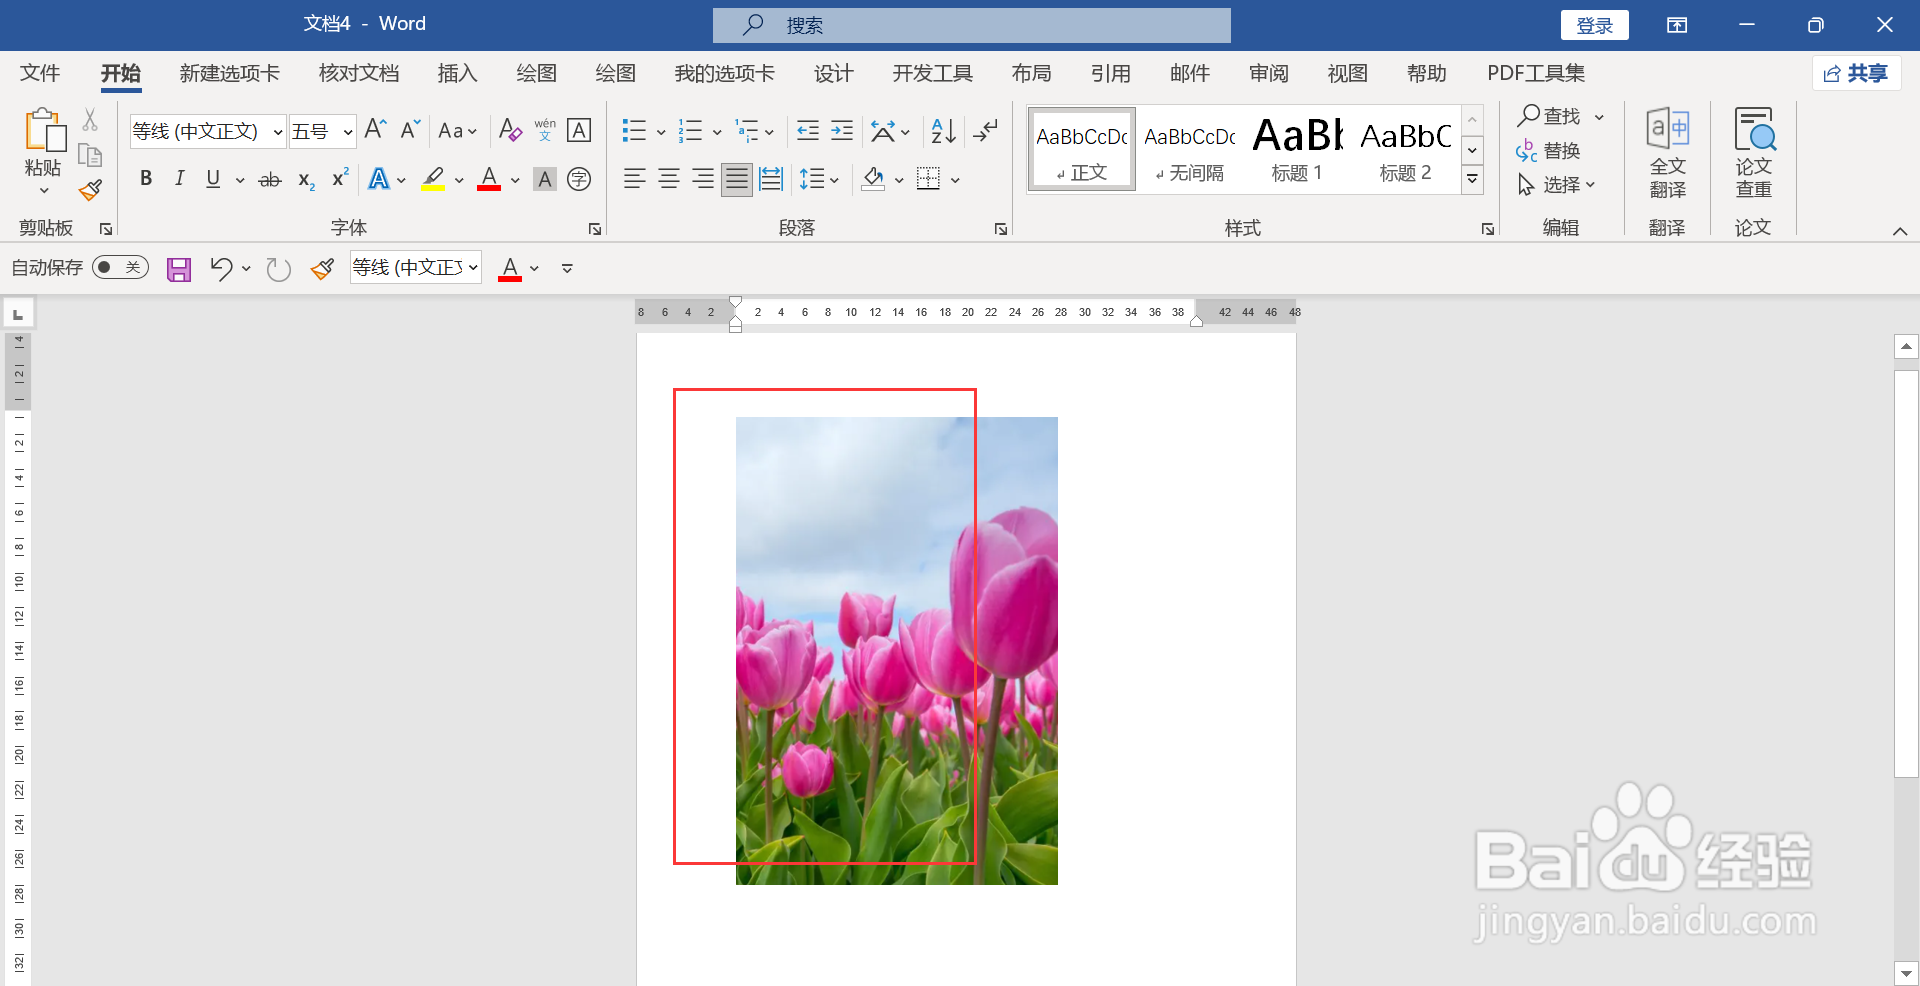Redo the last action

tap(278, 269)
